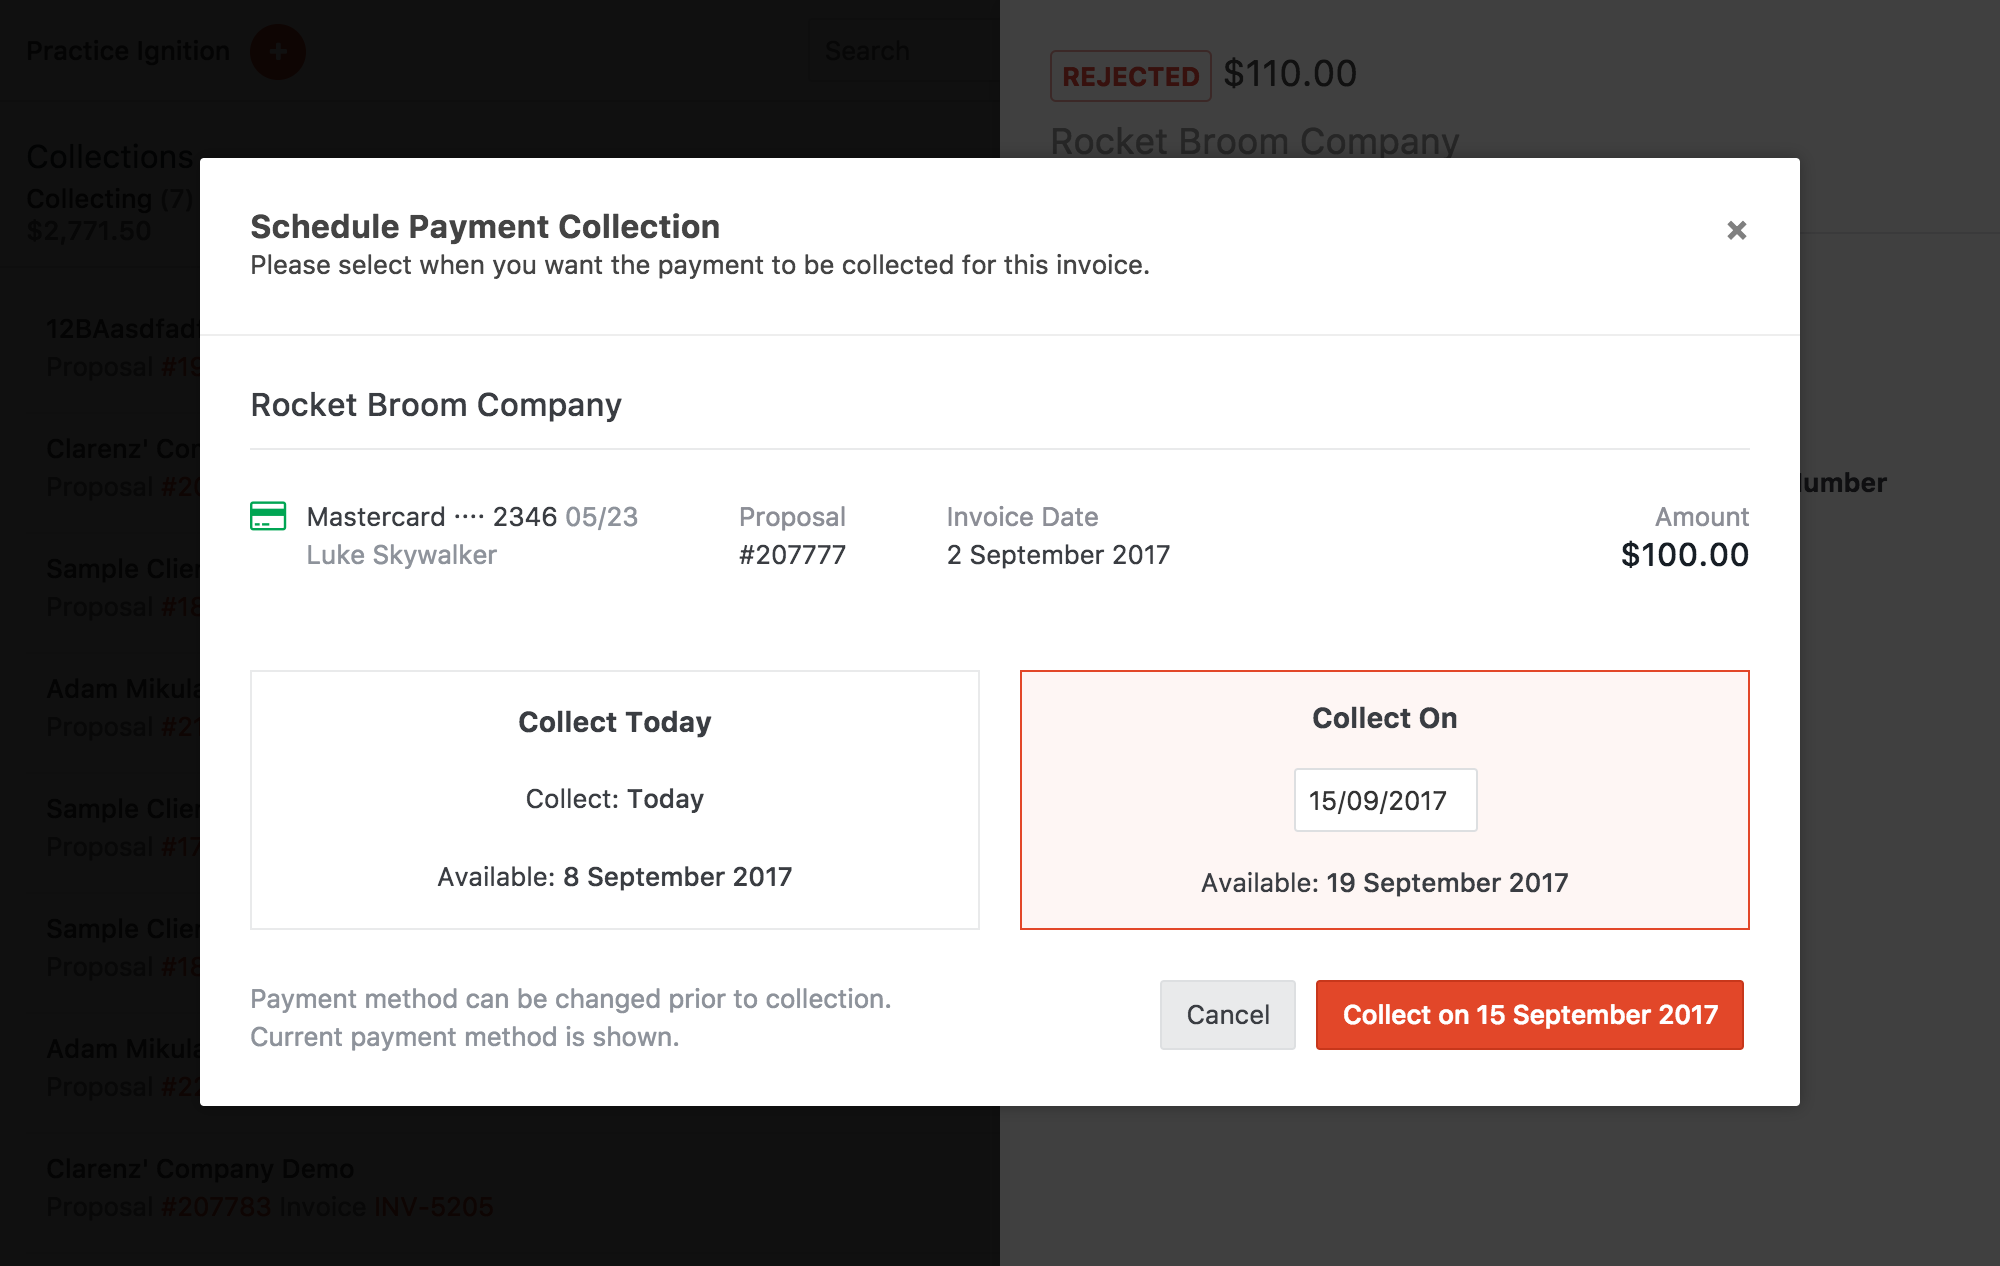Click proposal number #207777

pos(792,555)
